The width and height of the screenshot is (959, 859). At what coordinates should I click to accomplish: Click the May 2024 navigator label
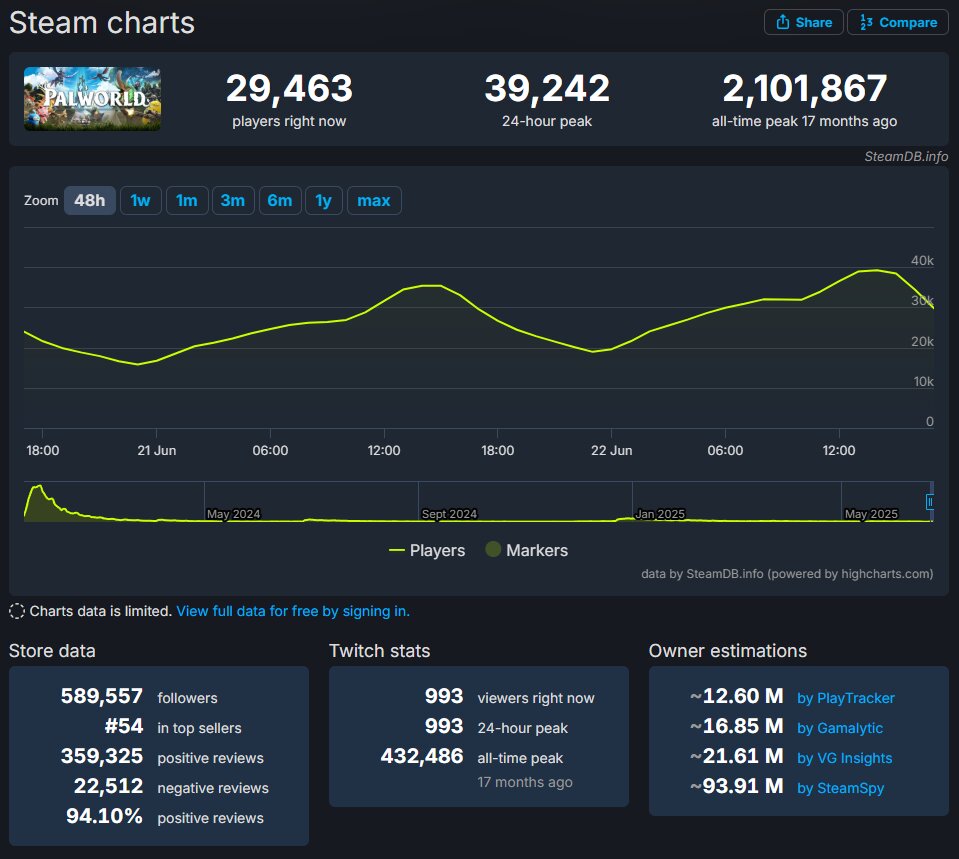coord(234,514)
